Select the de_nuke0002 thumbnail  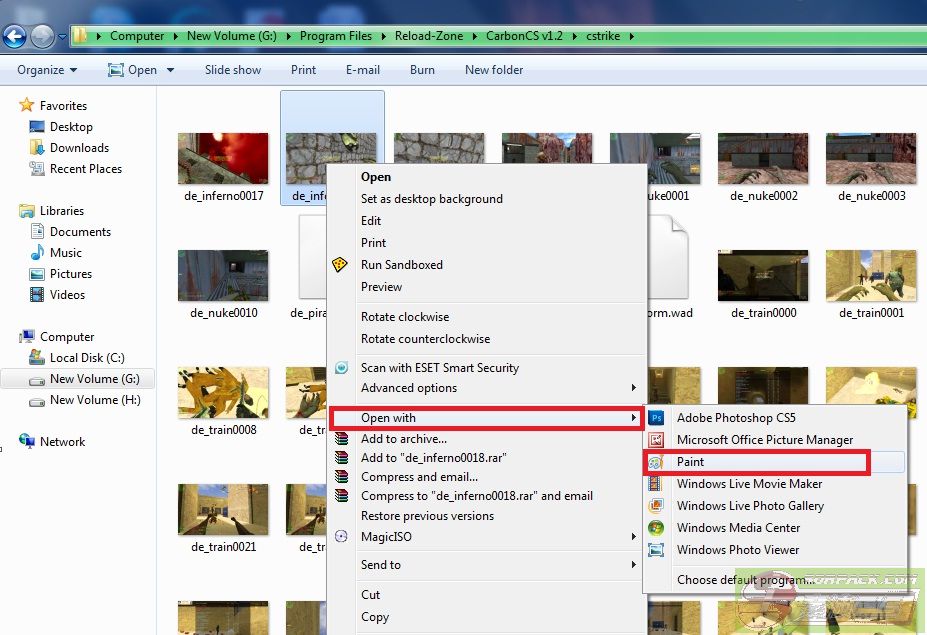763,160
